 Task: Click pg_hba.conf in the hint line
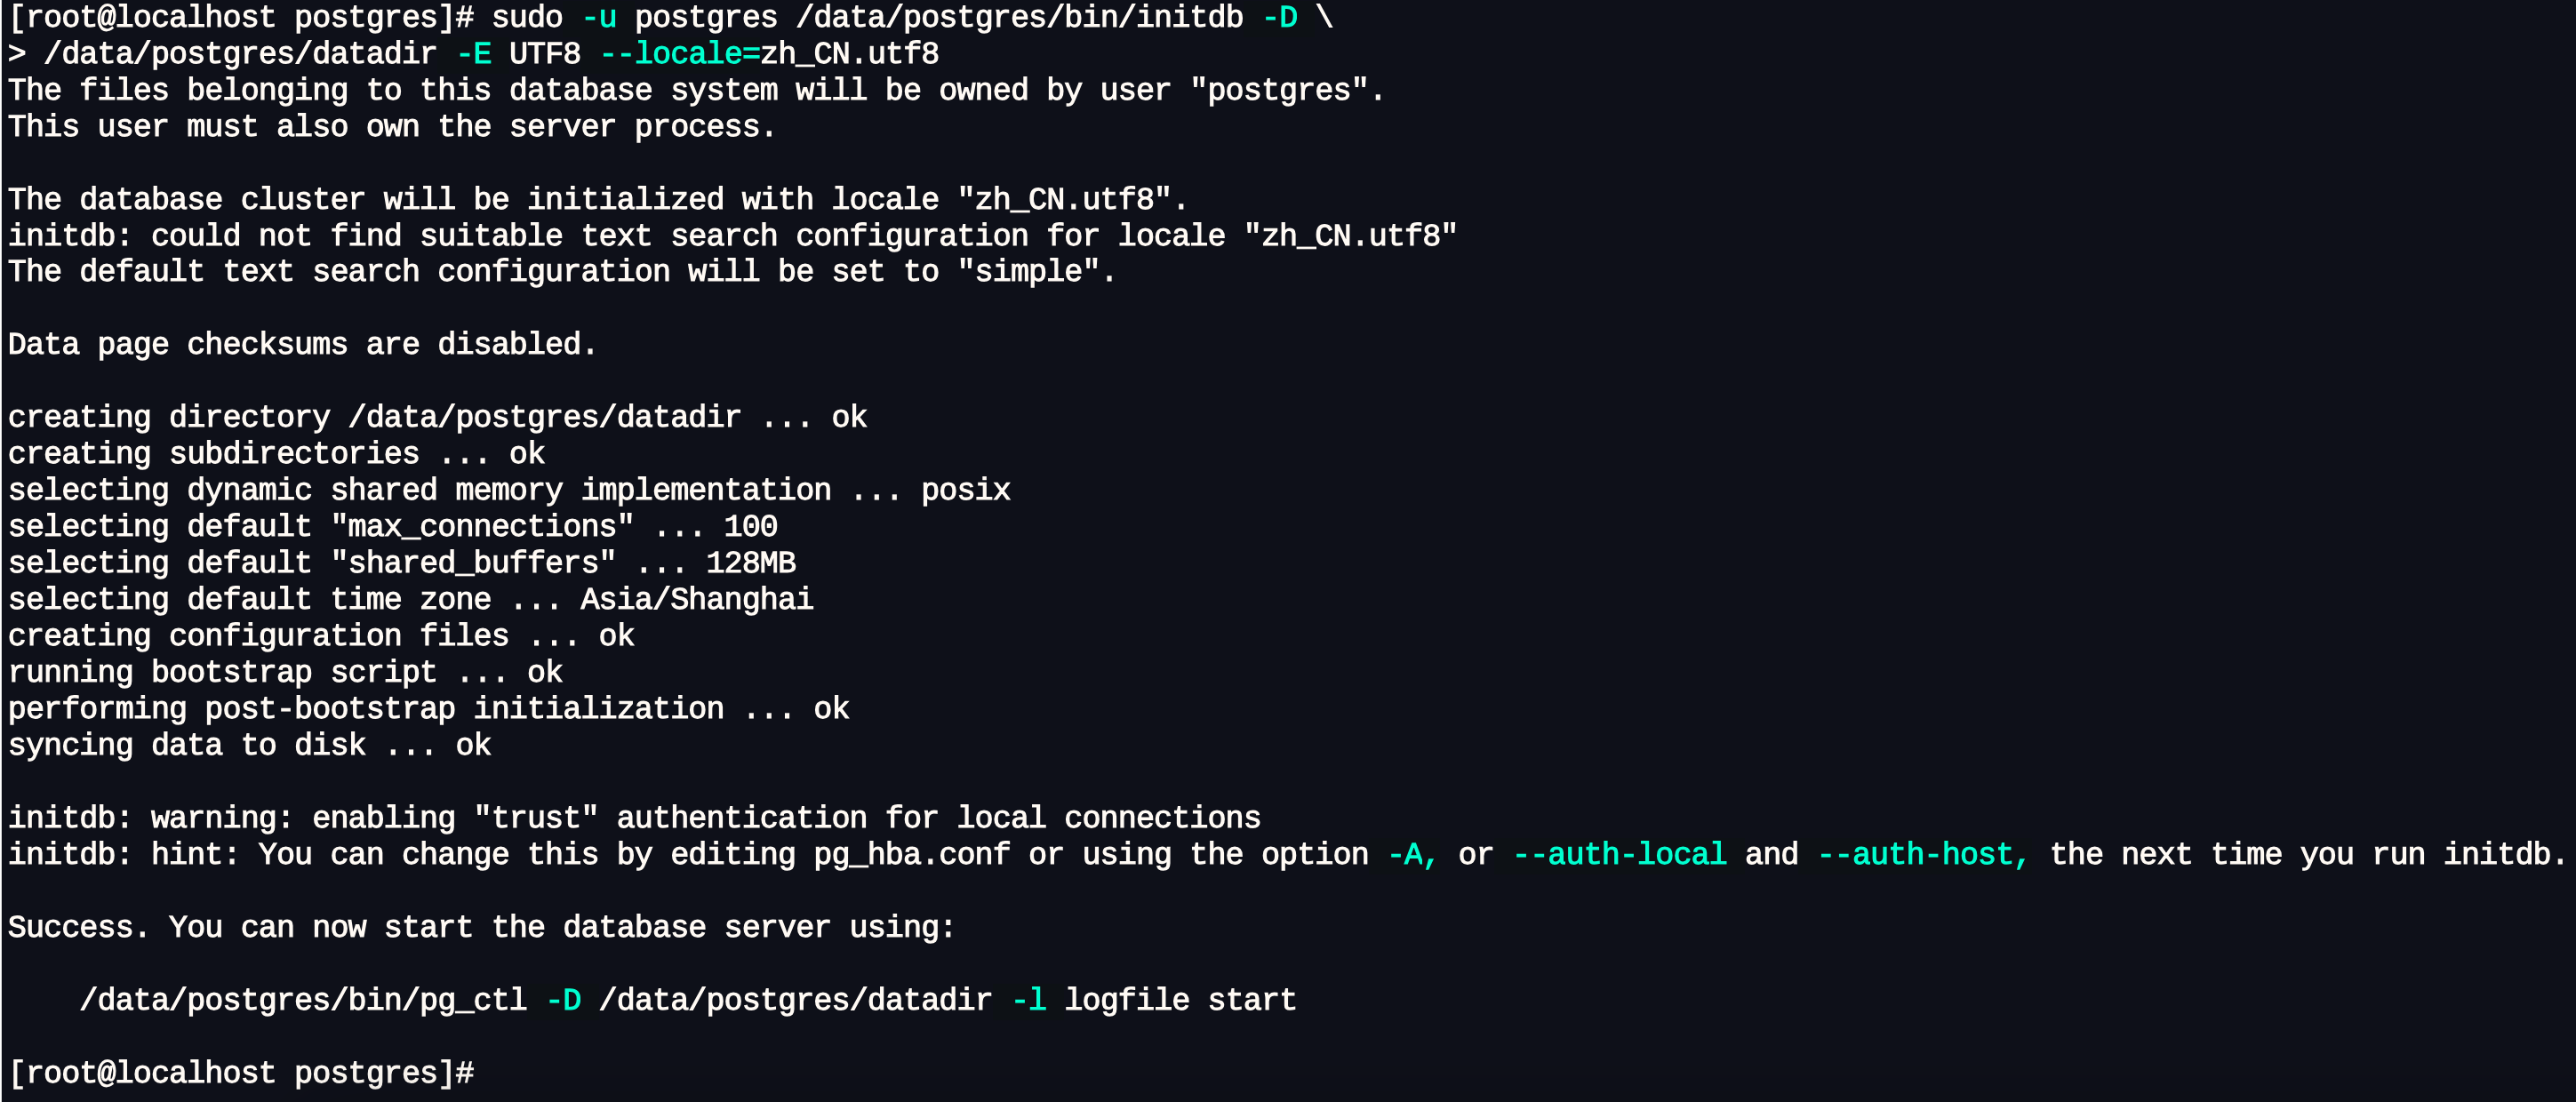point(911,853)
